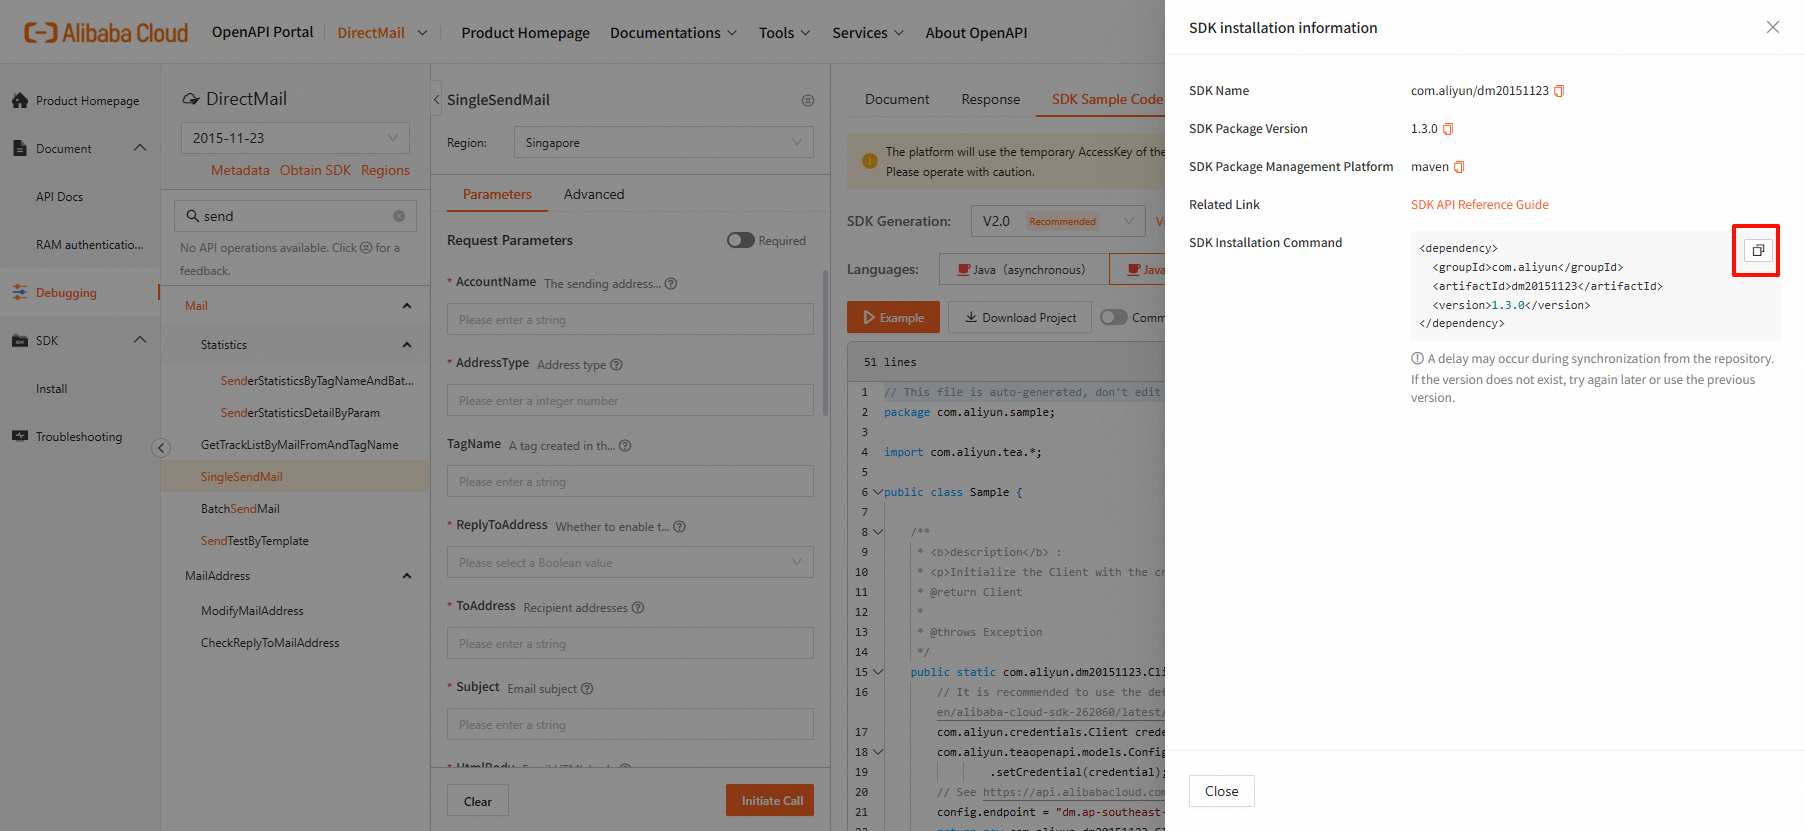The width and height of the screenshot is (1805, 831).
Task: Click the Product Homepage home icon in sidebar
Action: pyautogui.click(x=20, y=101)
